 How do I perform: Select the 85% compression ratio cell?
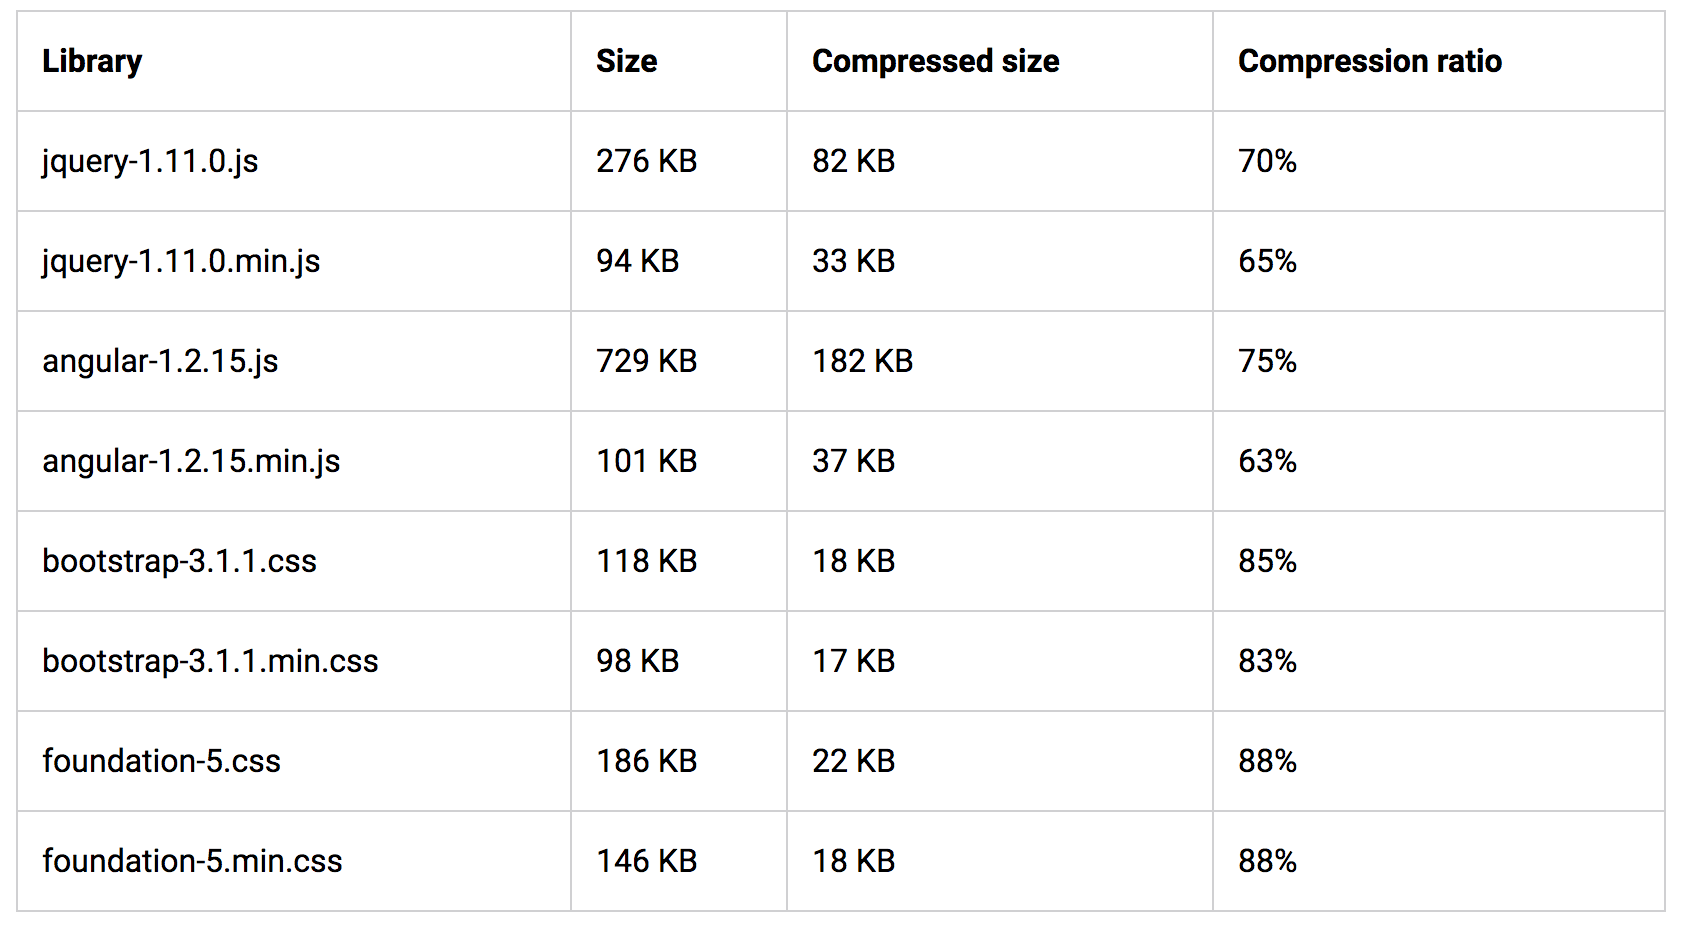[1267, 561]
